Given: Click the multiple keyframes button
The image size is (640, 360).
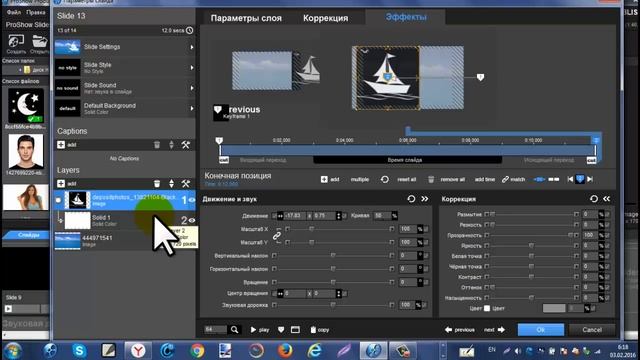Looking at the screenshot, I should coord(360,179).
